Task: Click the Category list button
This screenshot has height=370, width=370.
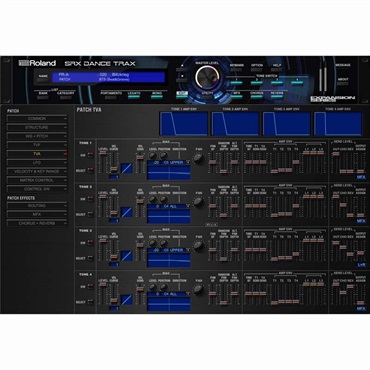Action: pos(66,97)
